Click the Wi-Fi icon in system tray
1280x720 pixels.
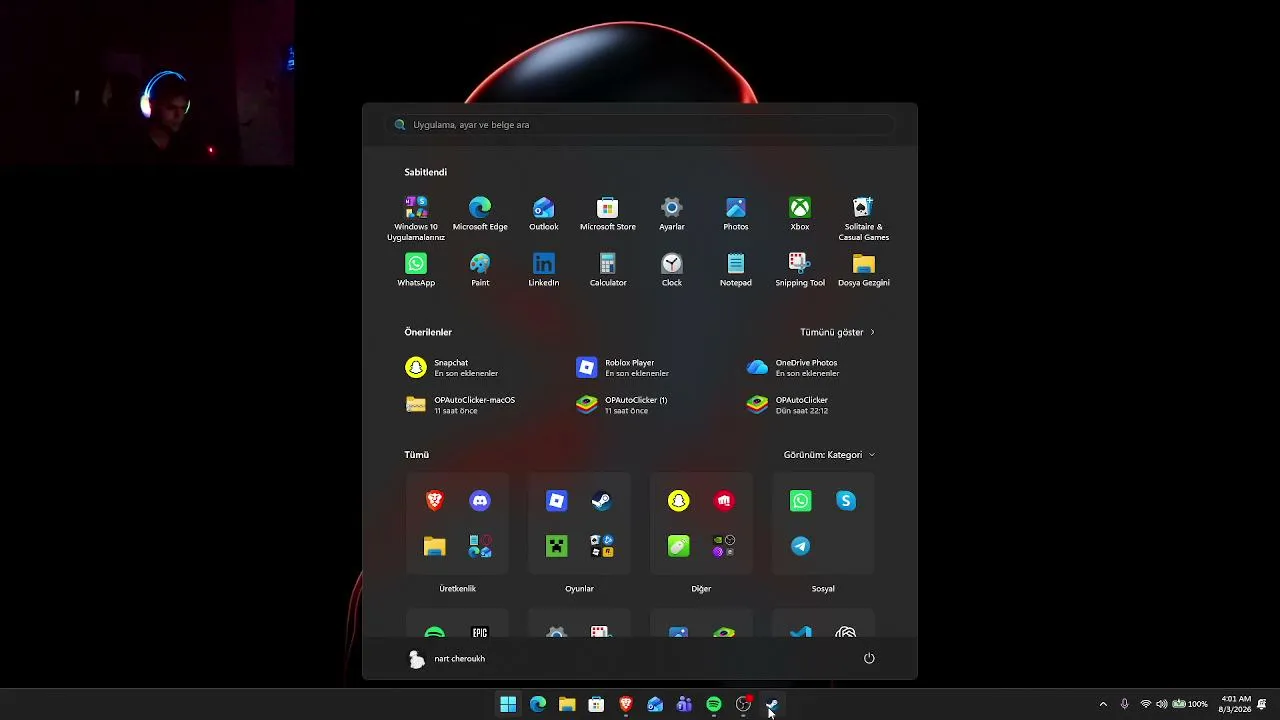[1146, 704]
